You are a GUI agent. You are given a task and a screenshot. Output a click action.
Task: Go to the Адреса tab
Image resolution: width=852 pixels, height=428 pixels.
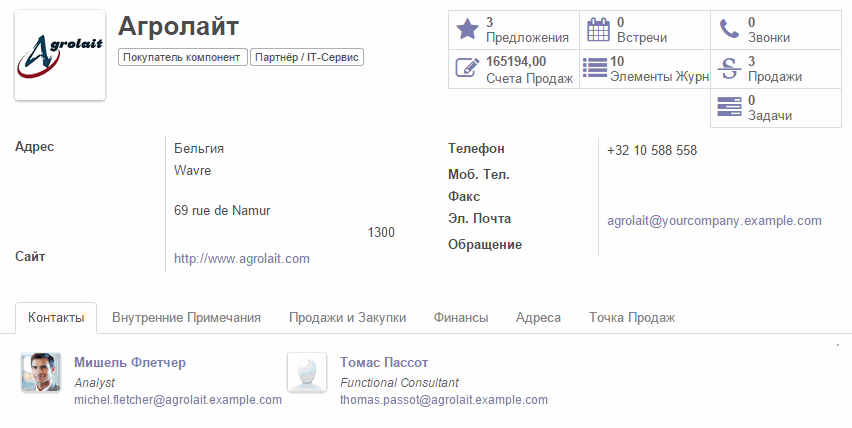point(538,318)
